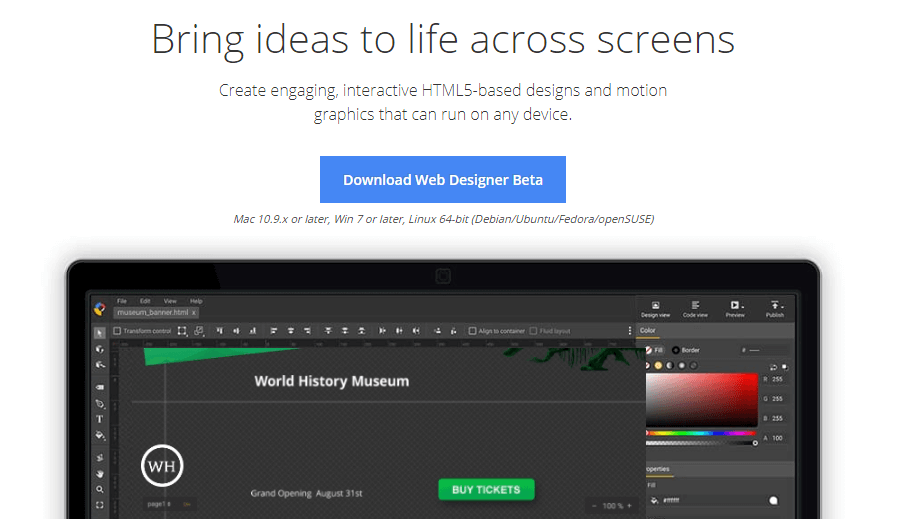Click the paint bucket icon beside #ffffff

click(654, 500)
